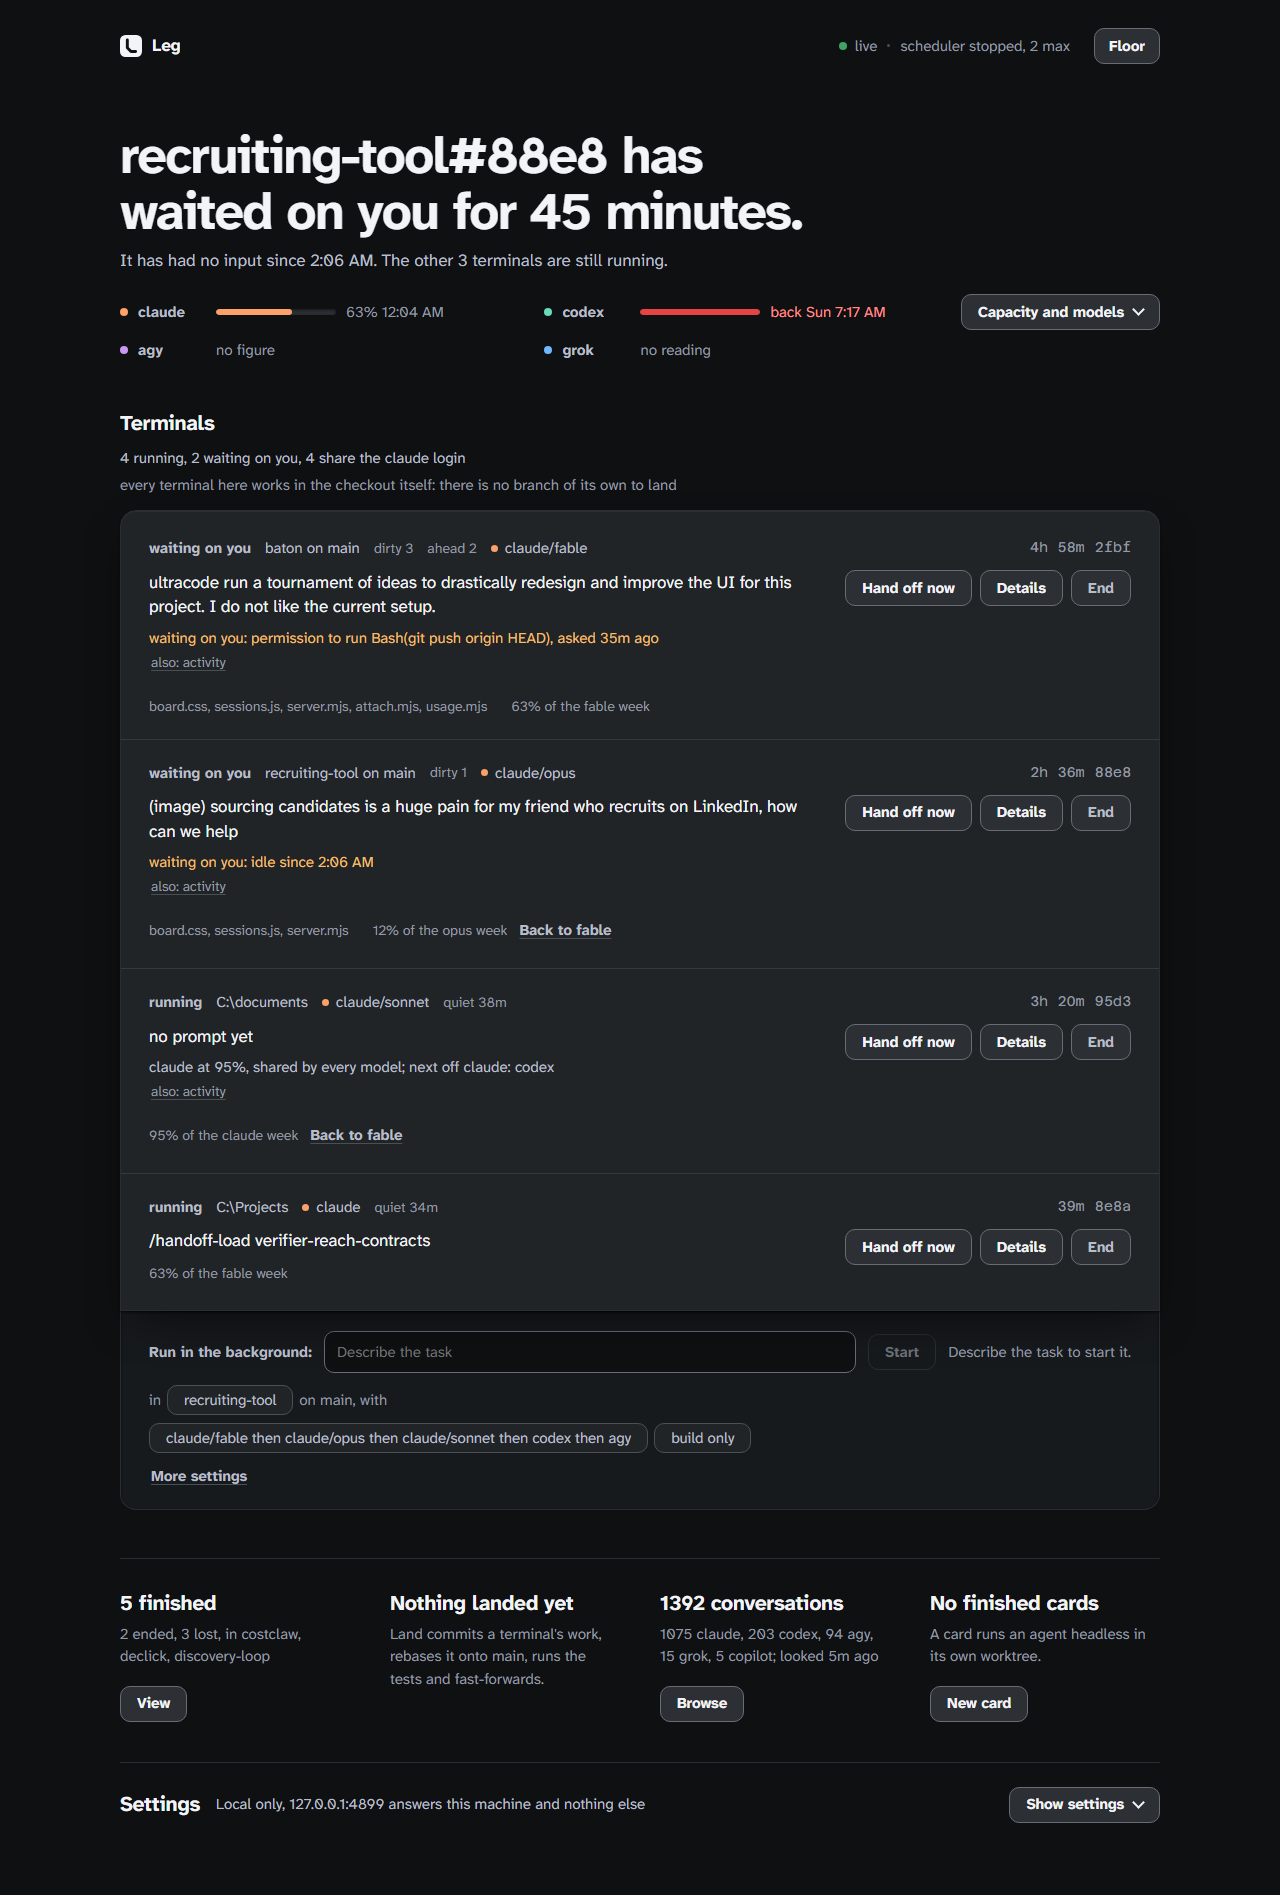This screenshot has width=1280, height=1895.
Task: Hand off now for terminal 95d3
Action: 908,1042
